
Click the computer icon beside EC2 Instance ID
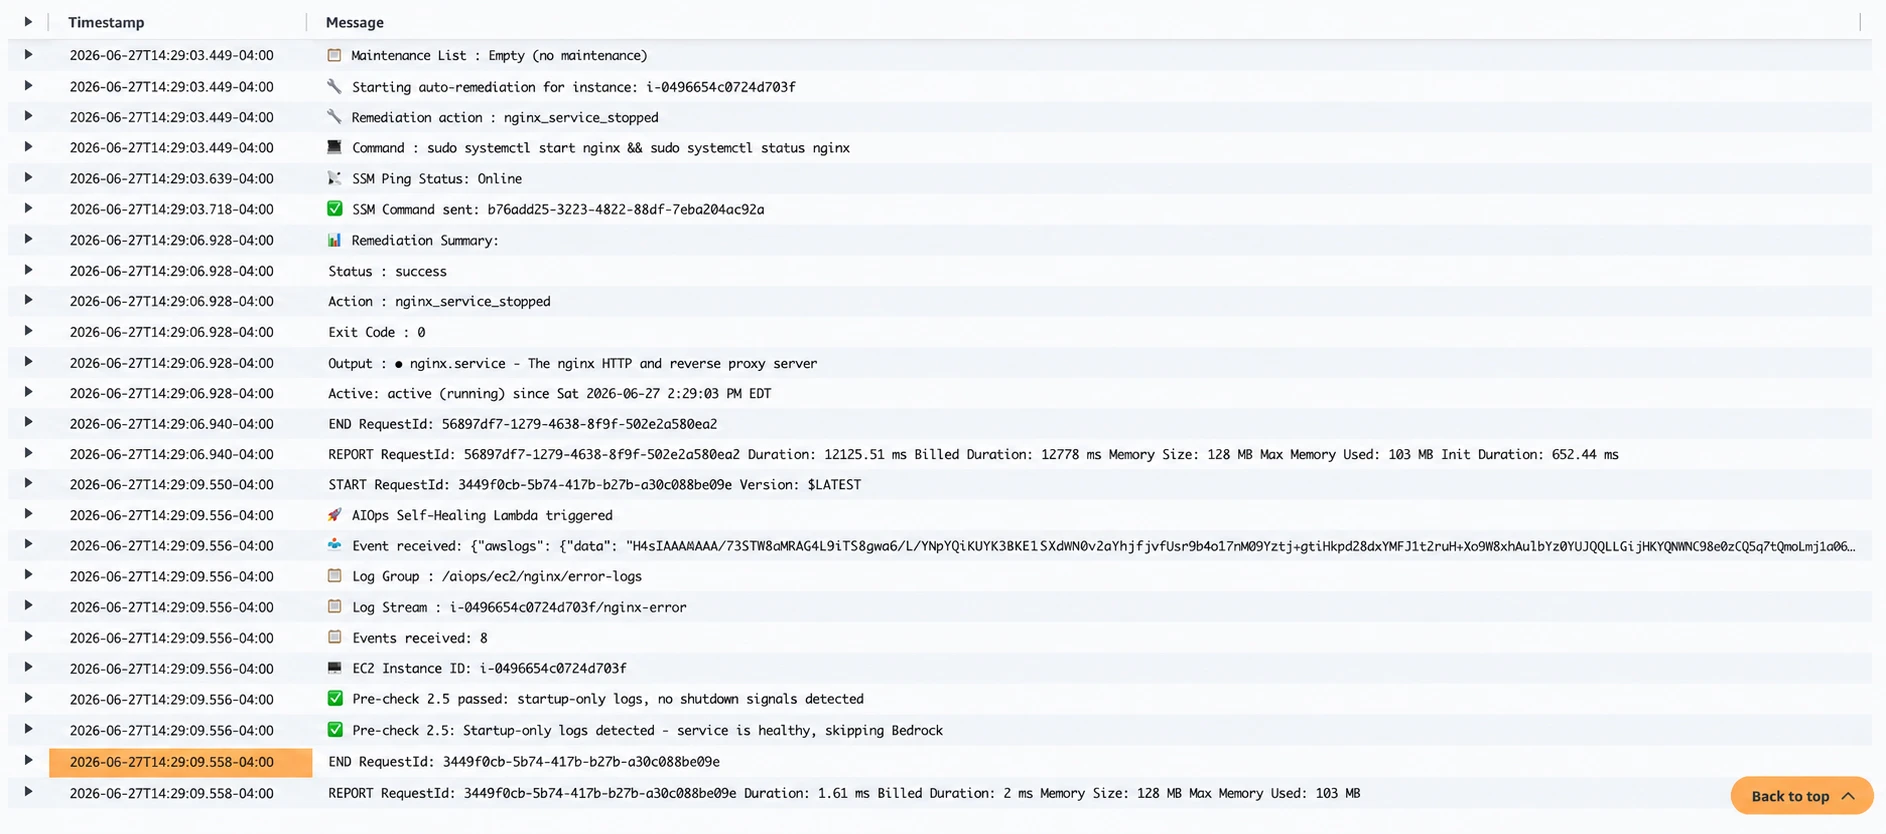click(335, 668)
